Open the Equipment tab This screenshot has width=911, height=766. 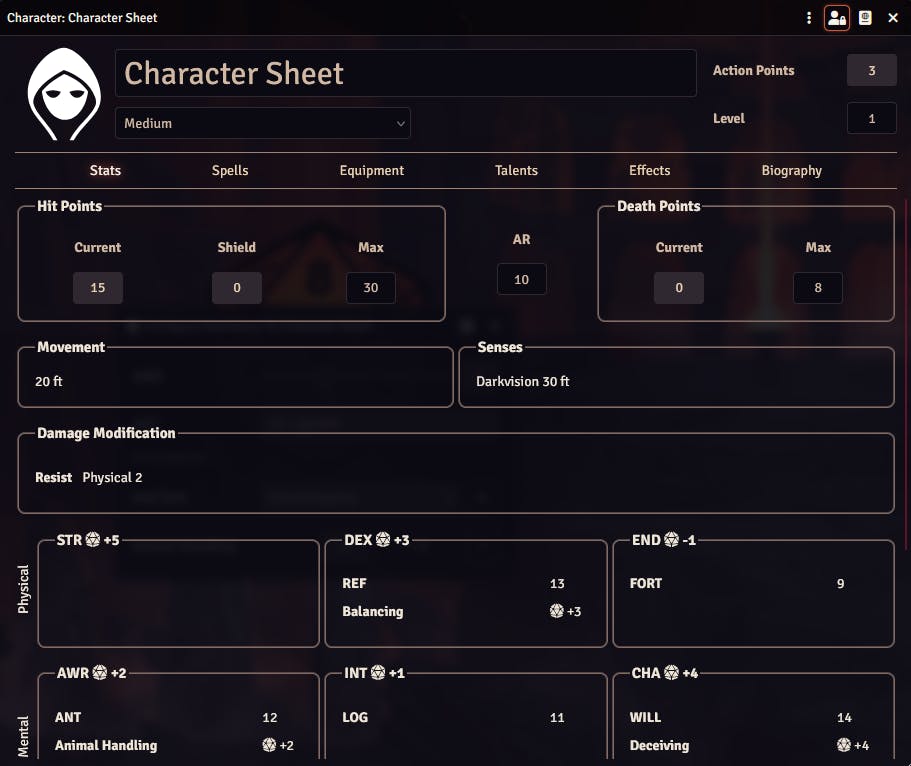tap(372, 170)
